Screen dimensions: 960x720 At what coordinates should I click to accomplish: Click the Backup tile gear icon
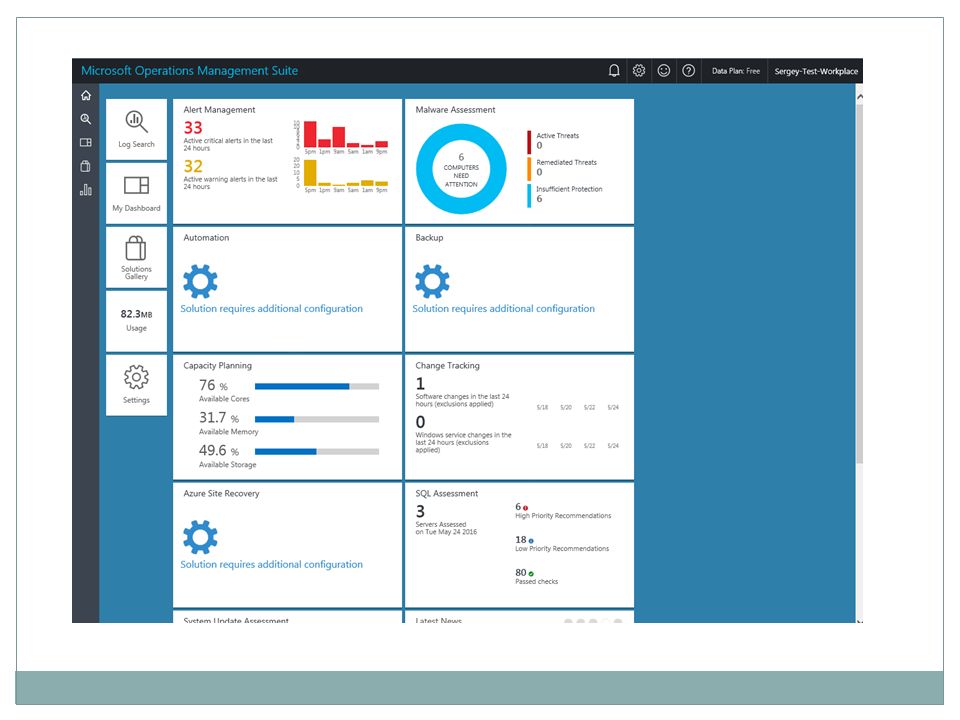432,282
